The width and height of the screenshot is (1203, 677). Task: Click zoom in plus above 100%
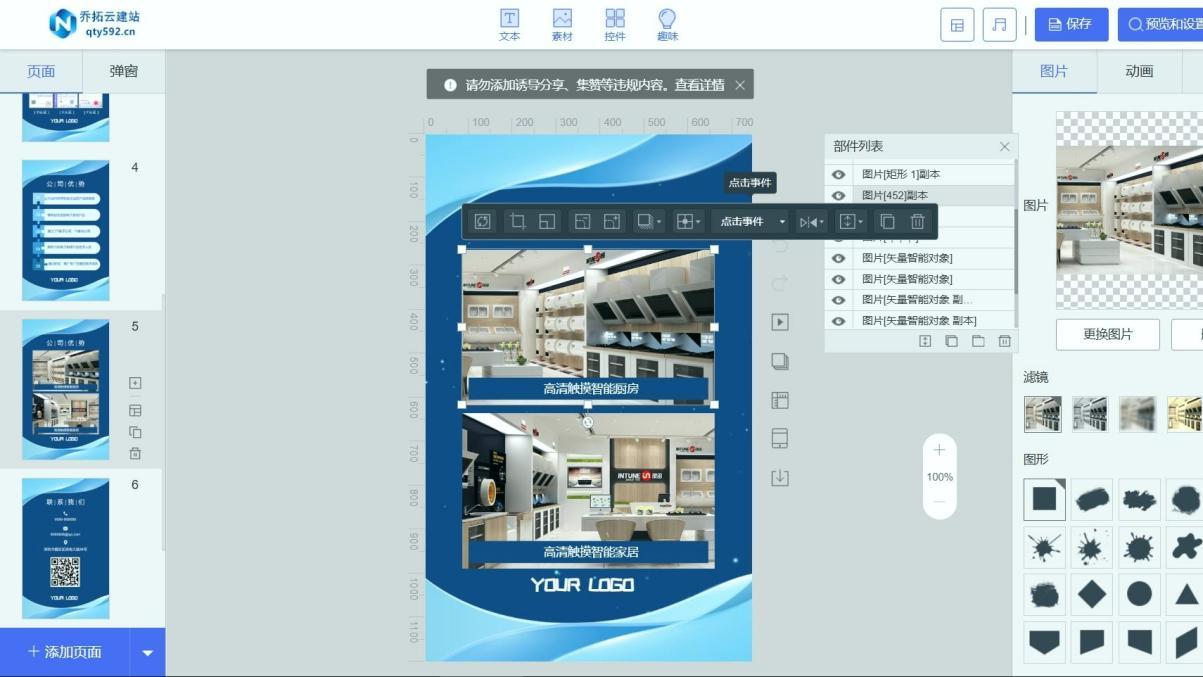(939, 450)
